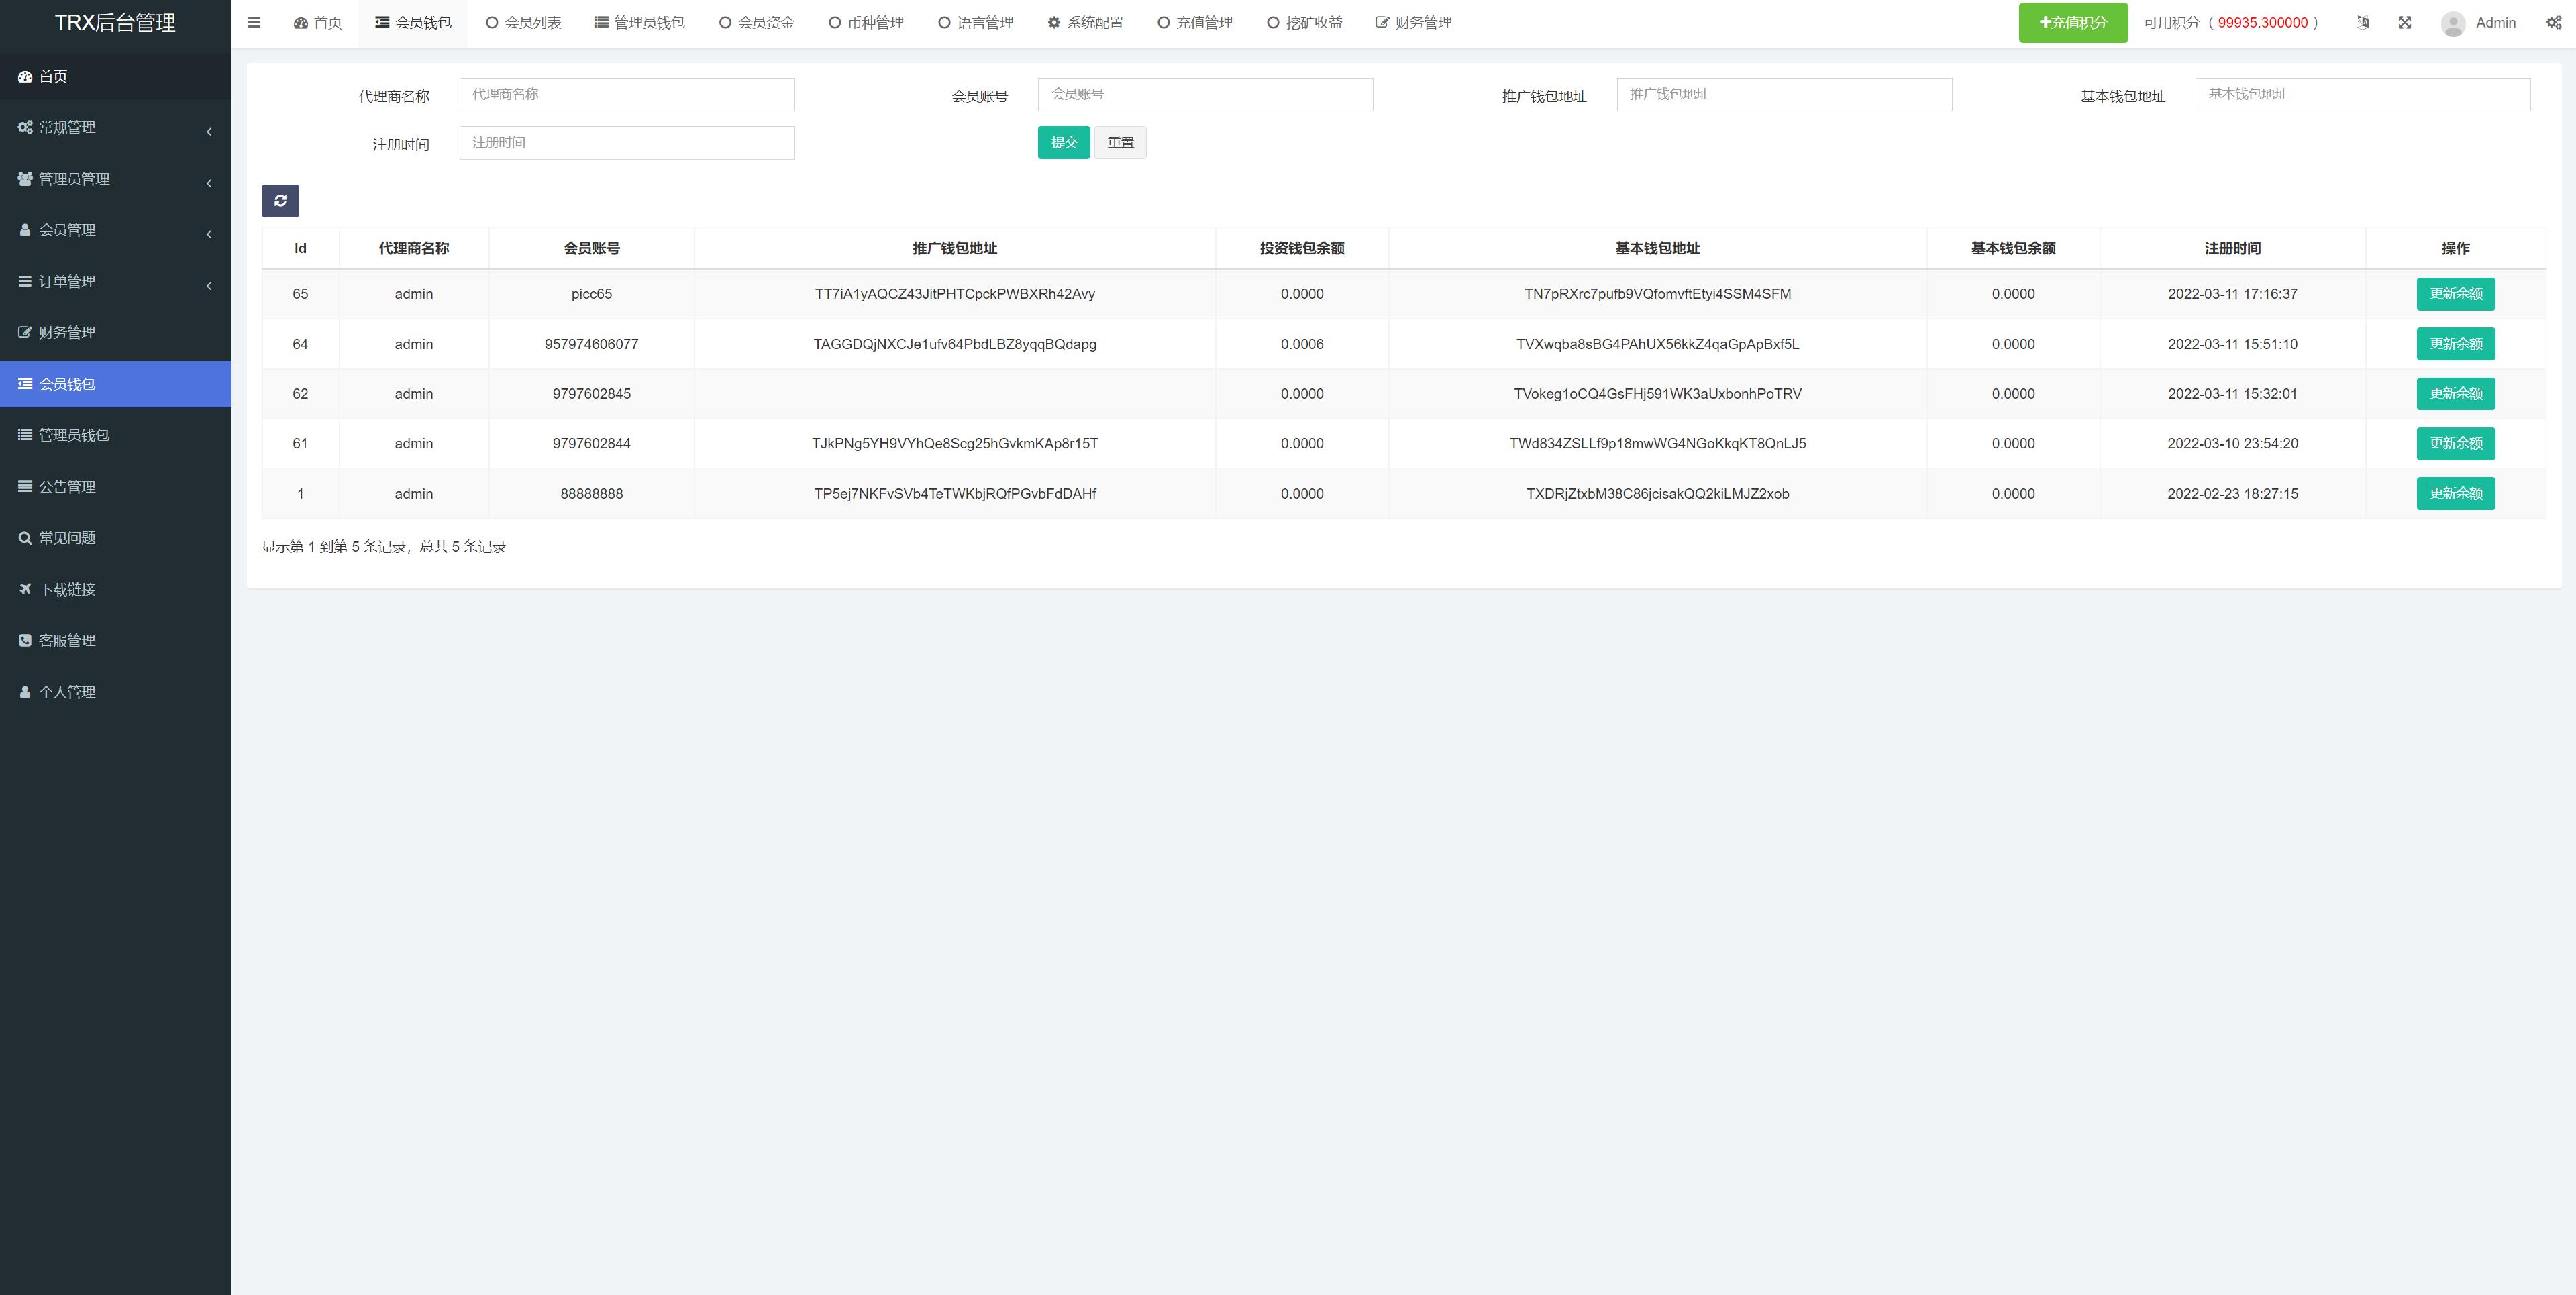Select address TT7iA1yAQCZ43JitPHTCpckPWBXRh42Avy
2576x1295 pixels.
pos(954,294)
